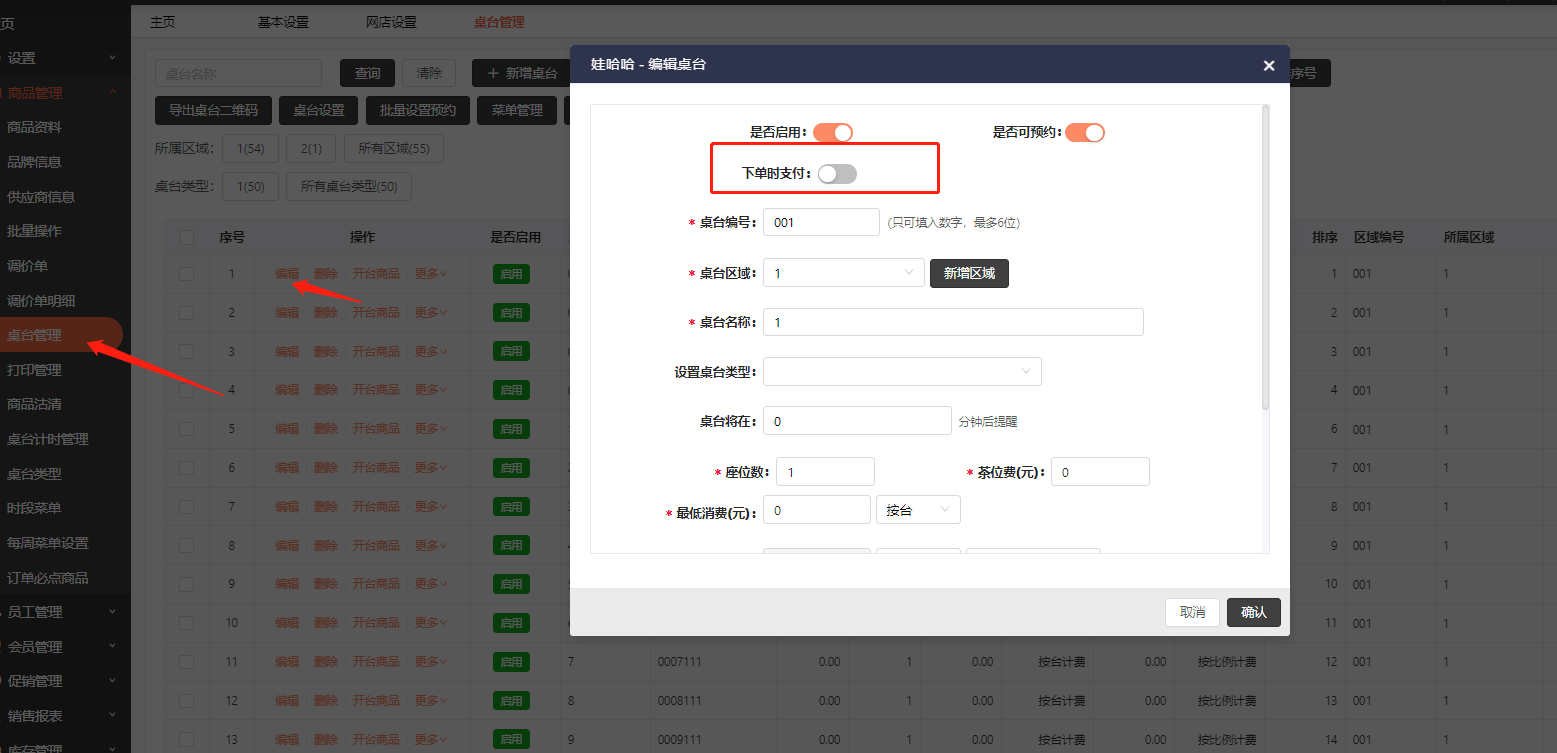1557x753 pixels.
Task: Open the 桌台区域 dropdown
Action: 843,273
